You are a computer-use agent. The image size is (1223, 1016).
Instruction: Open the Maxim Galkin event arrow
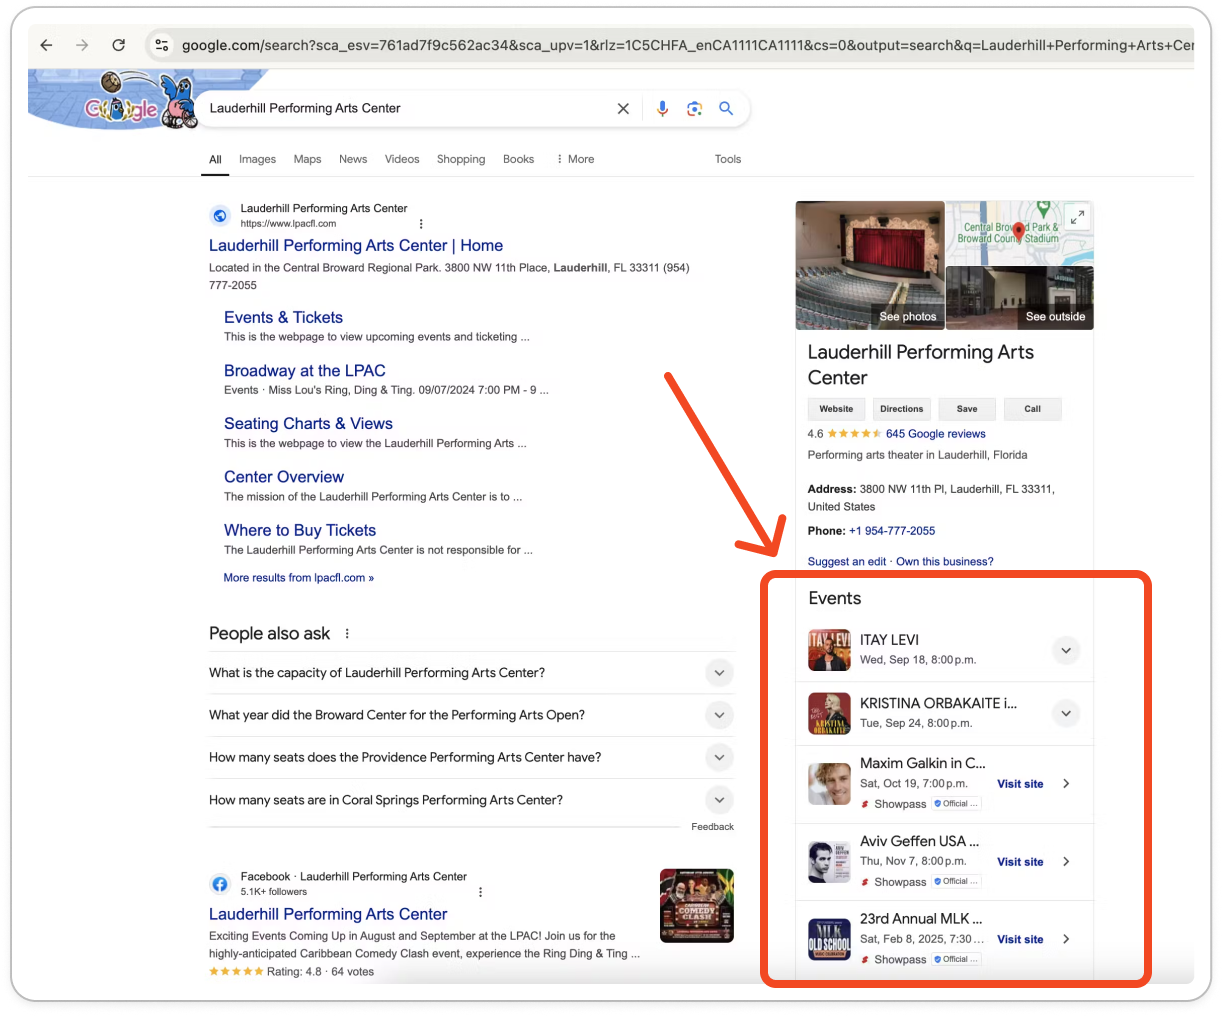(1066, 784)
